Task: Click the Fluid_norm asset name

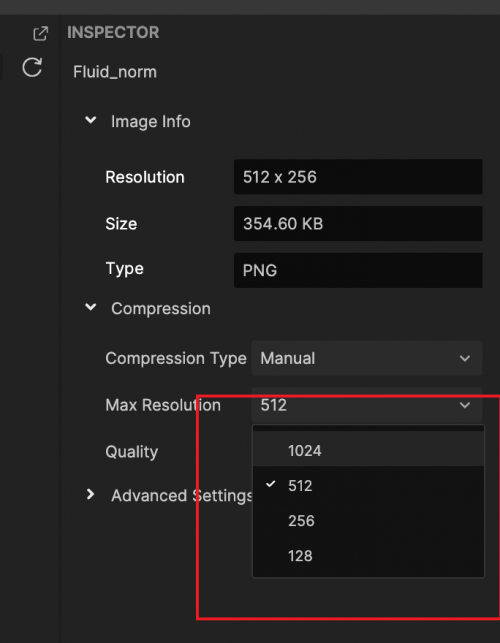Action: tap(115, 72)
